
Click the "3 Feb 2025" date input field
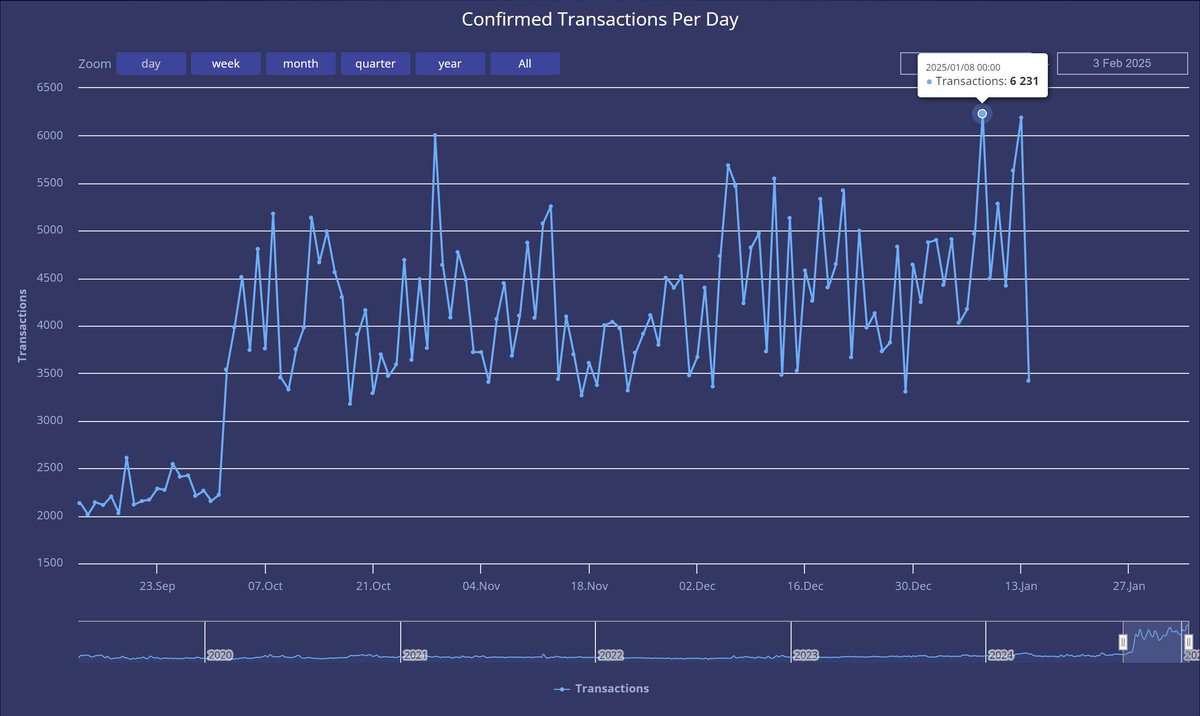1122,62
